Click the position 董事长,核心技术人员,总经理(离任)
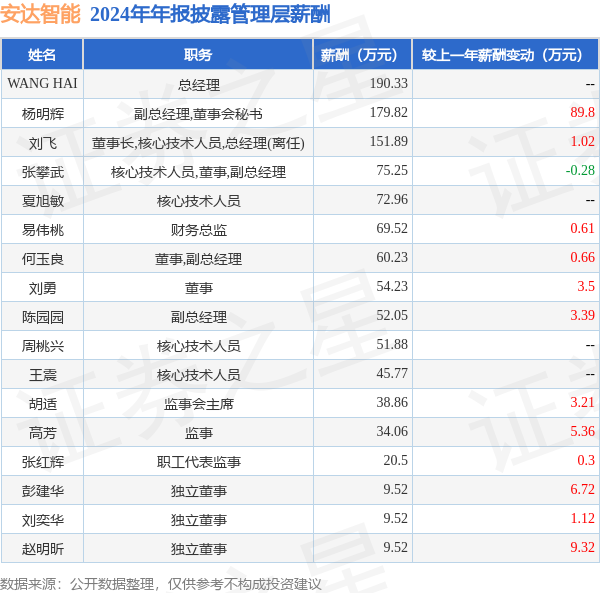The height and width of the screenshot is (593, 600). pos(198,143)
